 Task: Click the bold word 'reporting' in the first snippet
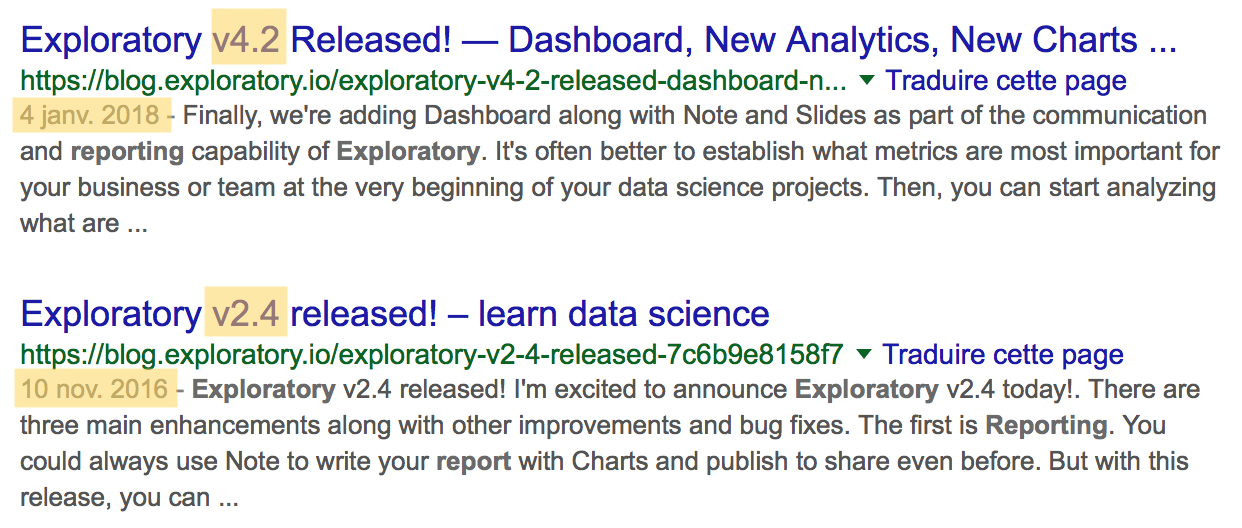(127, 152)
